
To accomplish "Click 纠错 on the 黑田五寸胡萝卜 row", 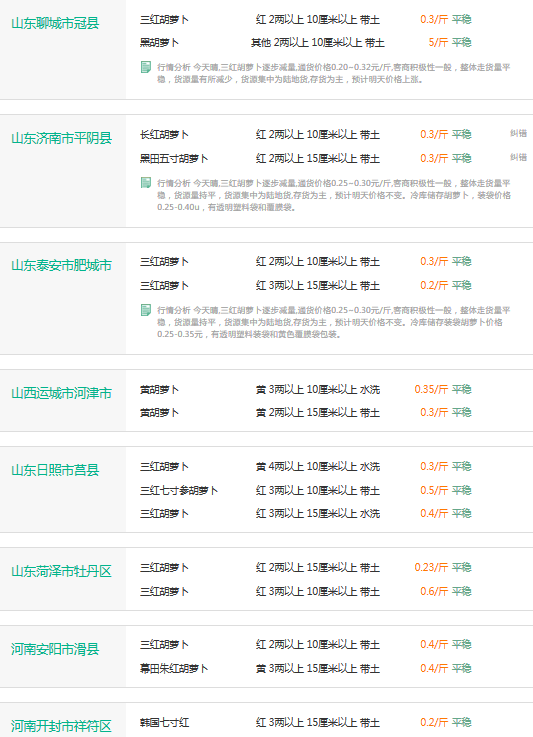I will [x=518, y=157].
